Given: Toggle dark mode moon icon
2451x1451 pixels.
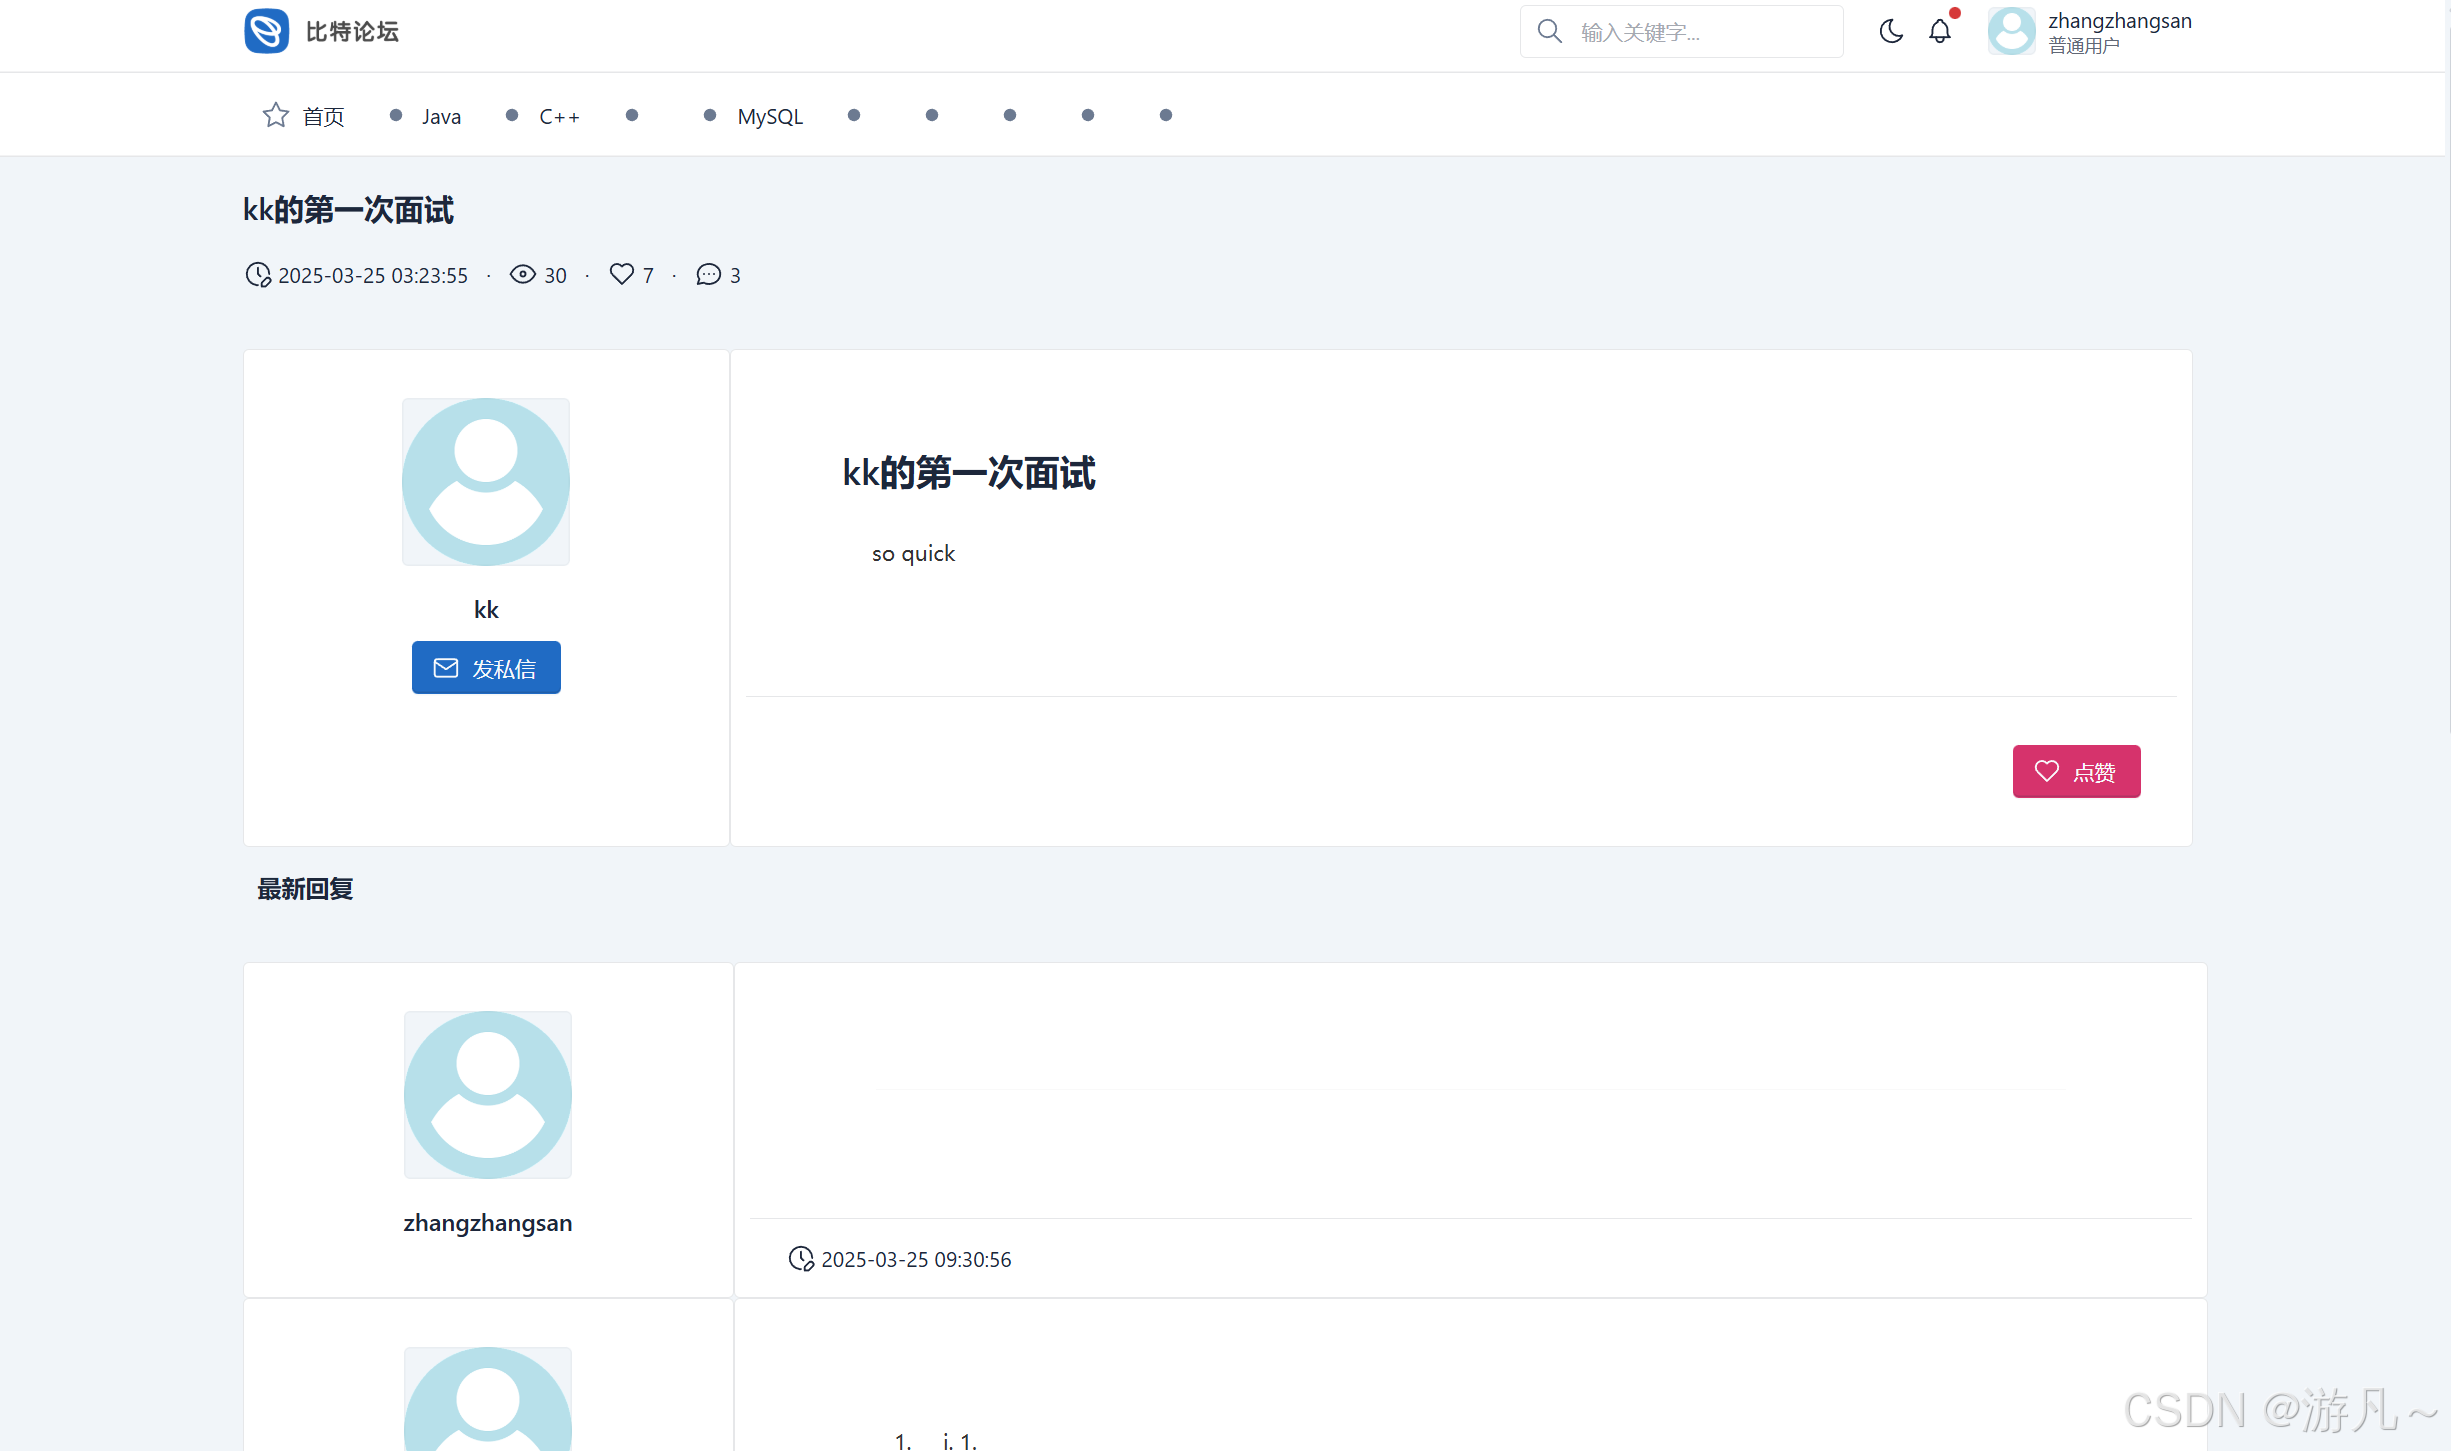Looking at the screenshot, I should click(x=1890, y=31).
